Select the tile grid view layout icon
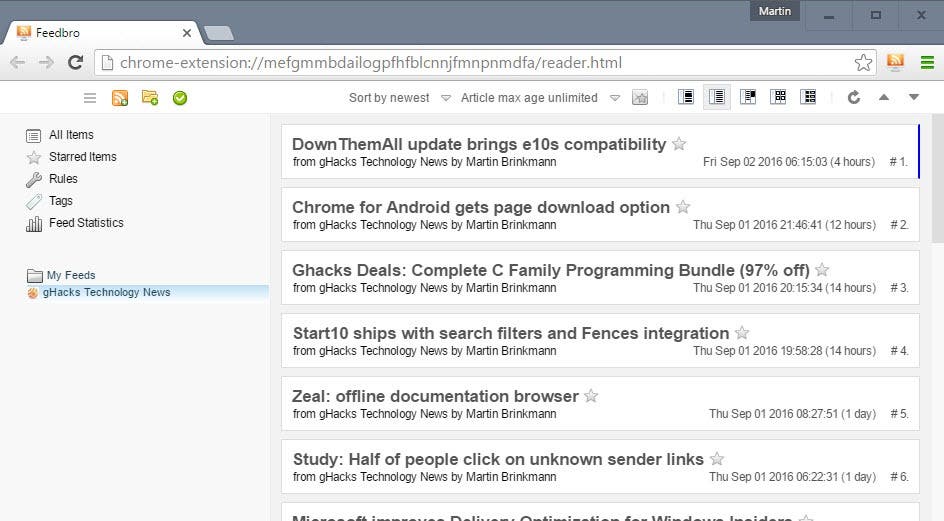The image size is (944, 521). click(778, 97)
